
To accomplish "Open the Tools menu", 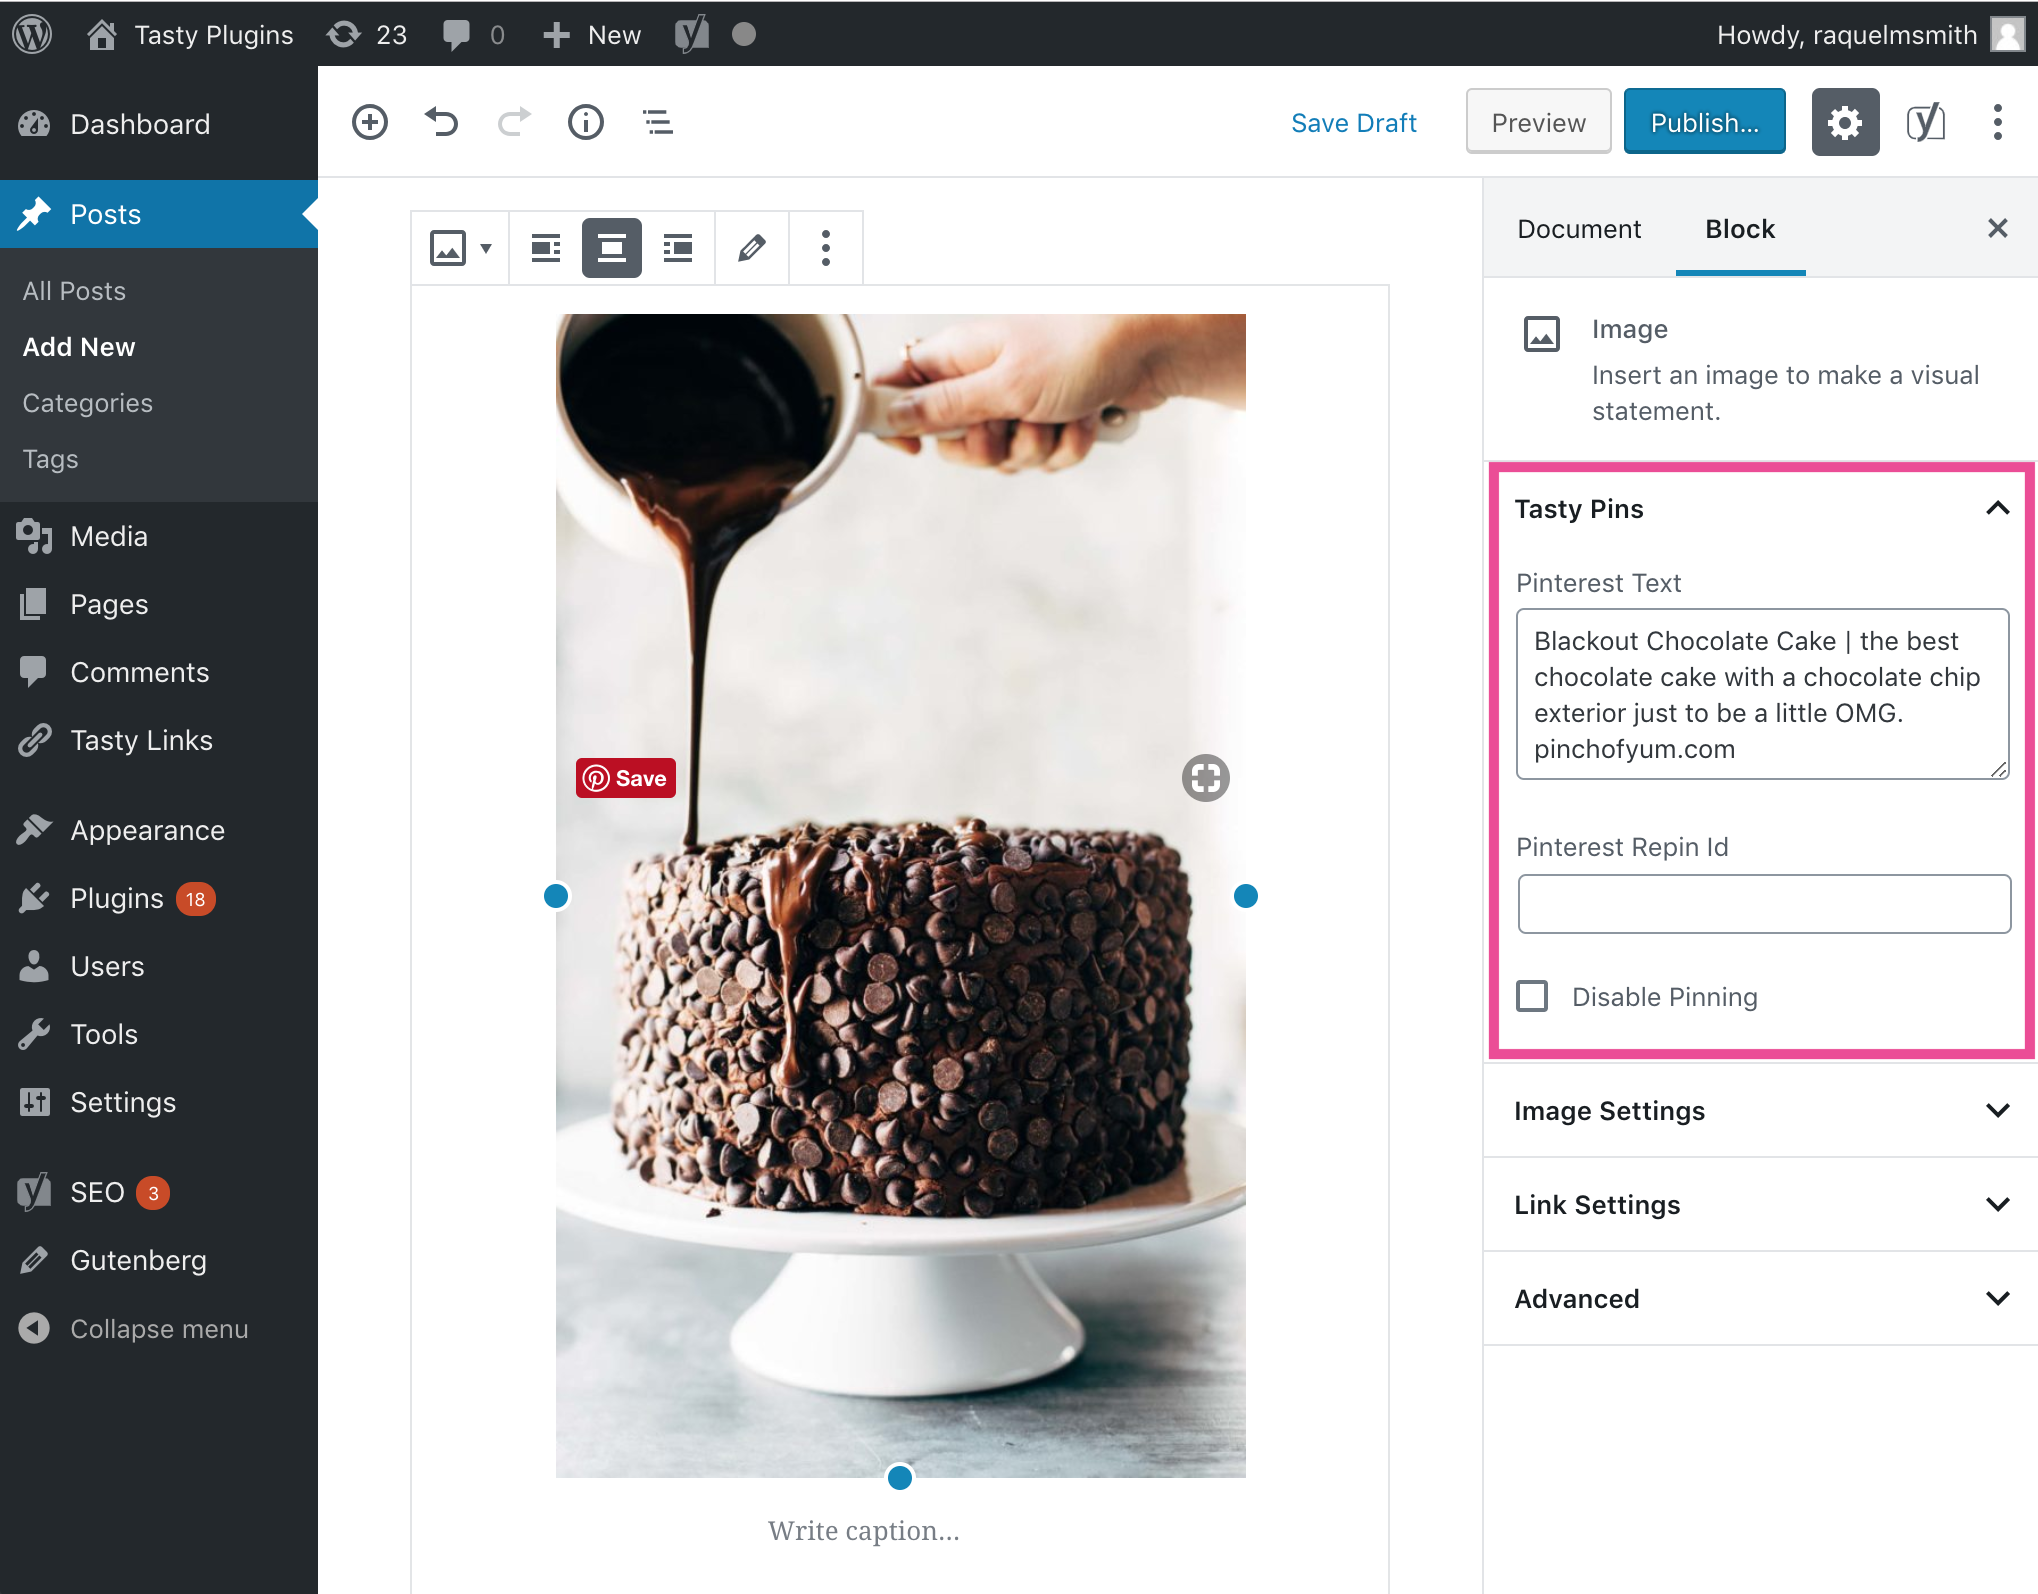I will point(159,1034).
